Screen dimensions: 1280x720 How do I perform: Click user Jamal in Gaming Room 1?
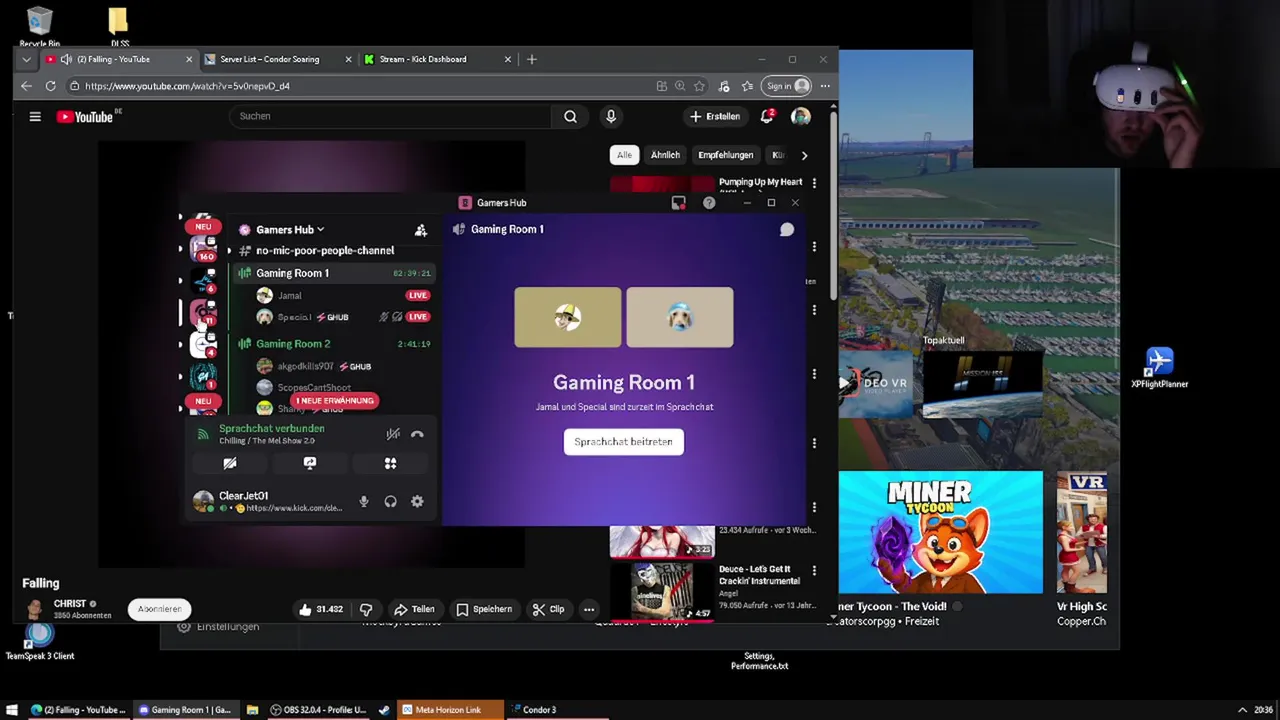point(290,296)
